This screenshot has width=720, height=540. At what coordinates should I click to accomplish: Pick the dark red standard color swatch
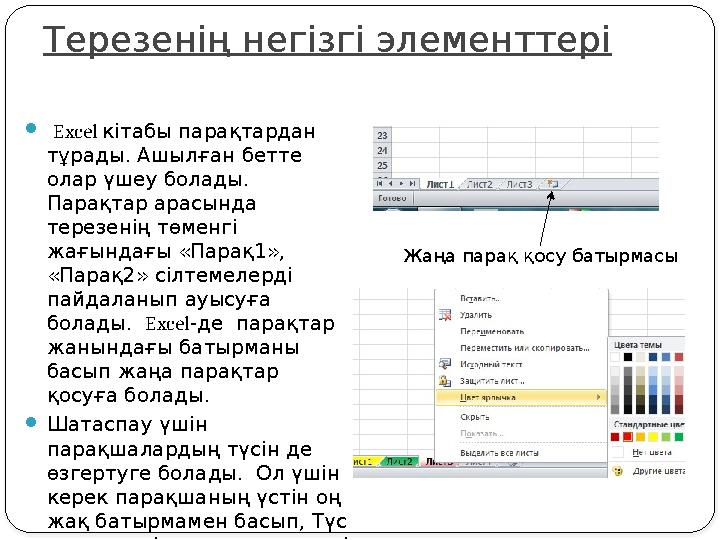coord(615,437)
